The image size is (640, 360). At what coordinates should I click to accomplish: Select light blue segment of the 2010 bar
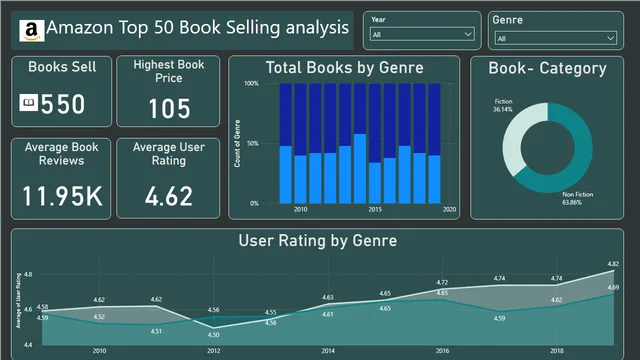click(x=300, y=179)
